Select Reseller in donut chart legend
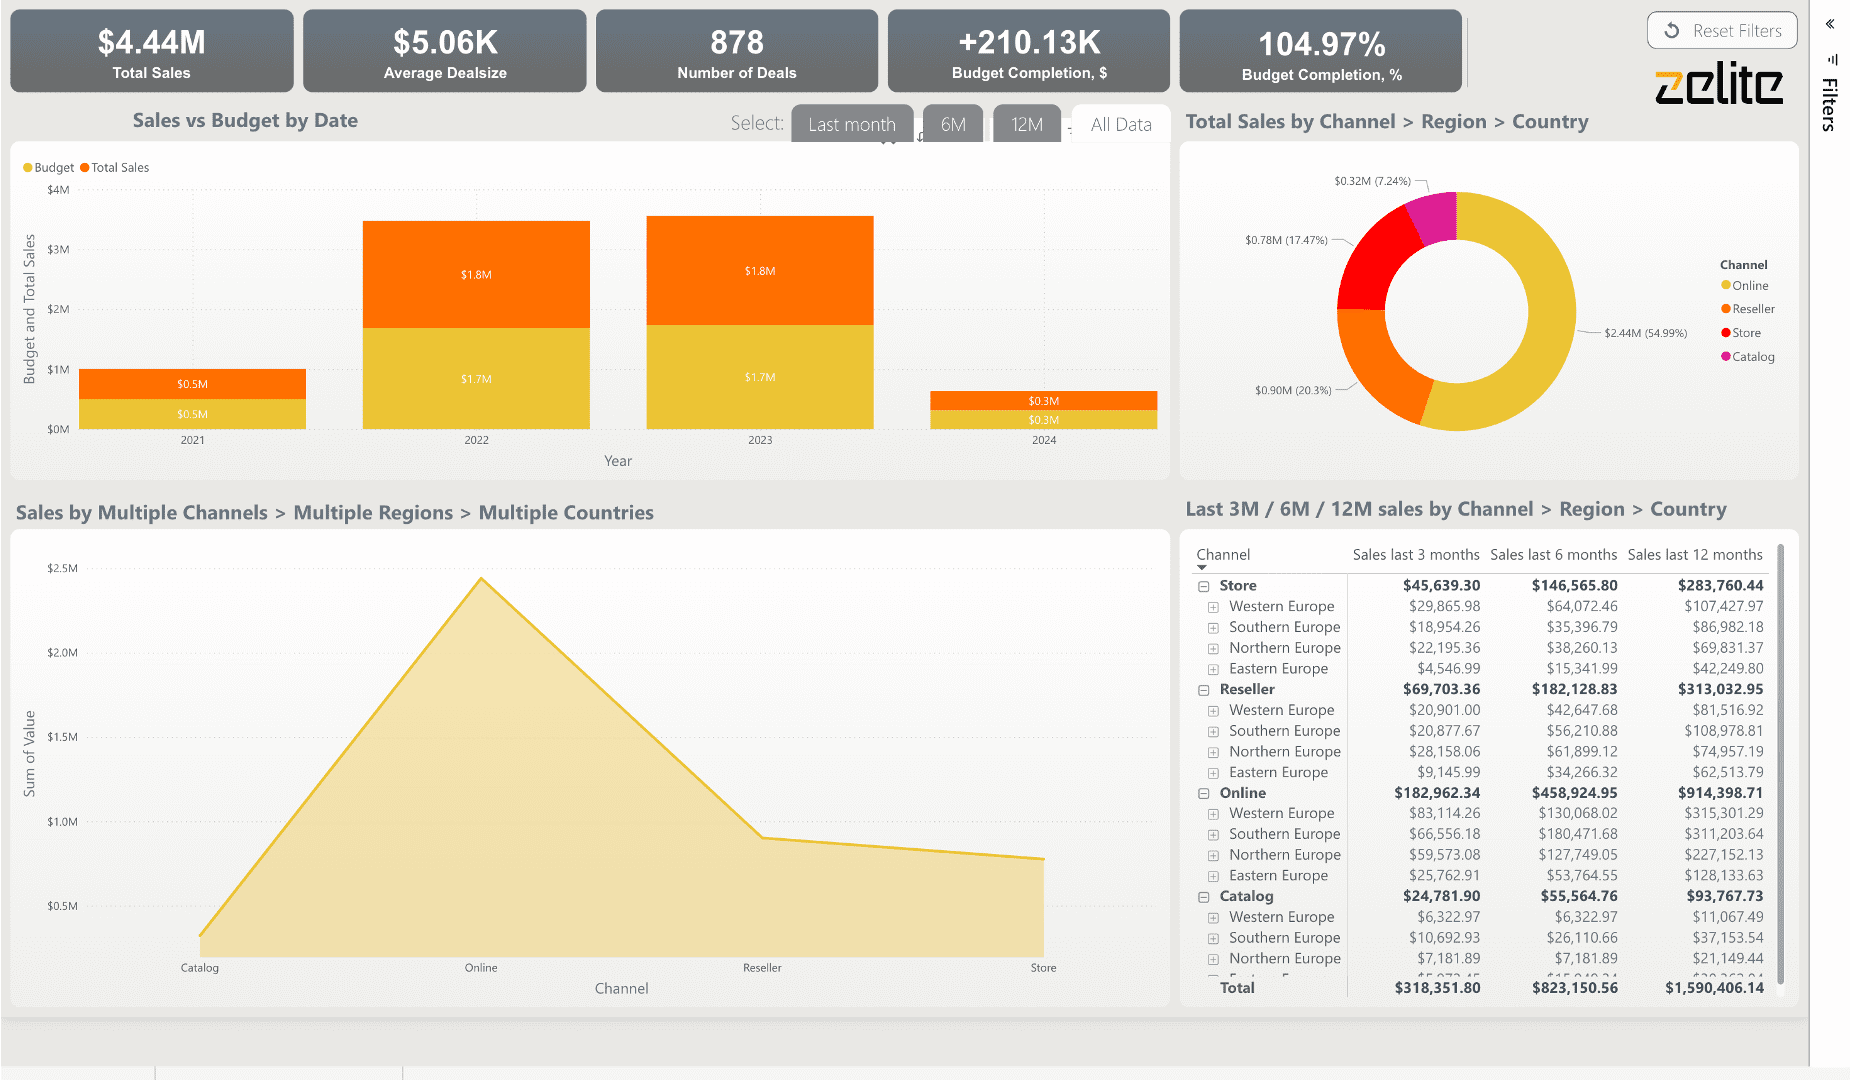 (1748, 309)
